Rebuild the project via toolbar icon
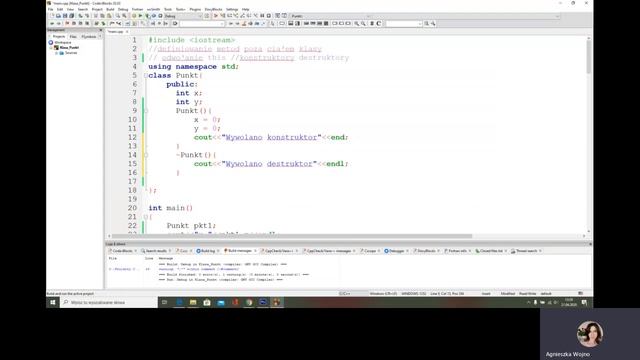Viewport: 640px width, 360px height. (x=154, y=16)
